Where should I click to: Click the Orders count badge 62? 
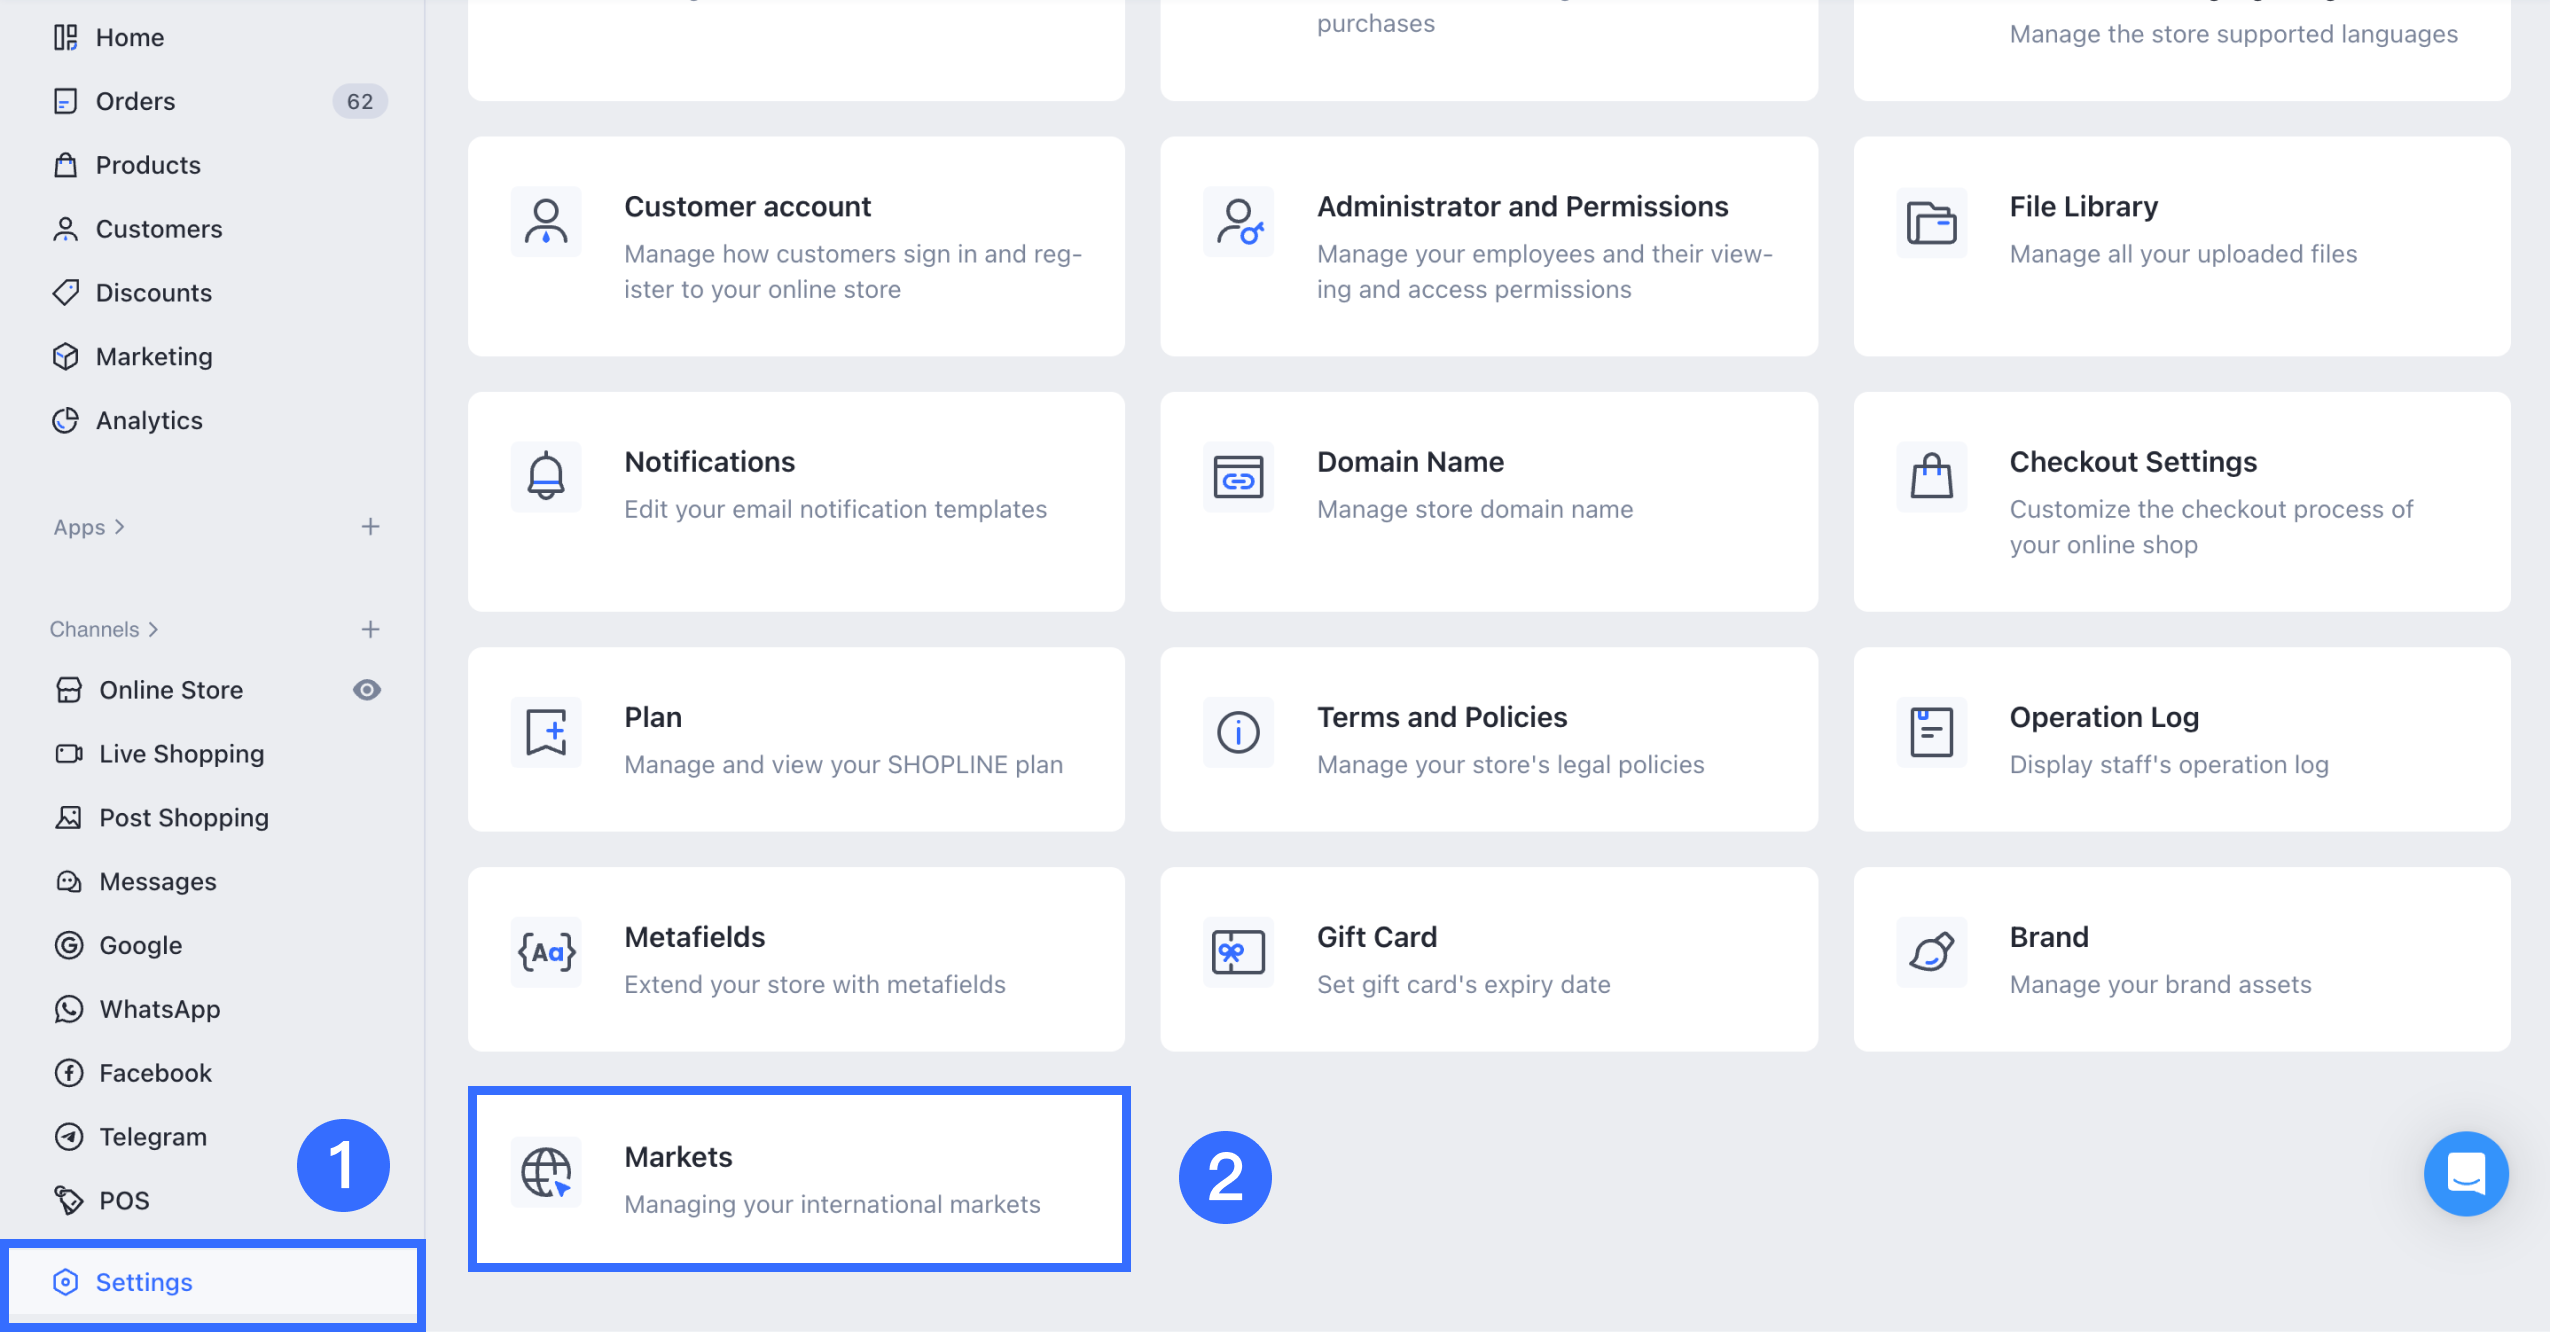click(360, 101)
